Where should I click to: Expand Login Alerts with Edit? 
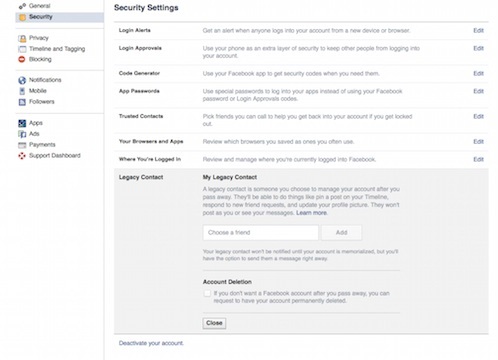click(478, 31)
